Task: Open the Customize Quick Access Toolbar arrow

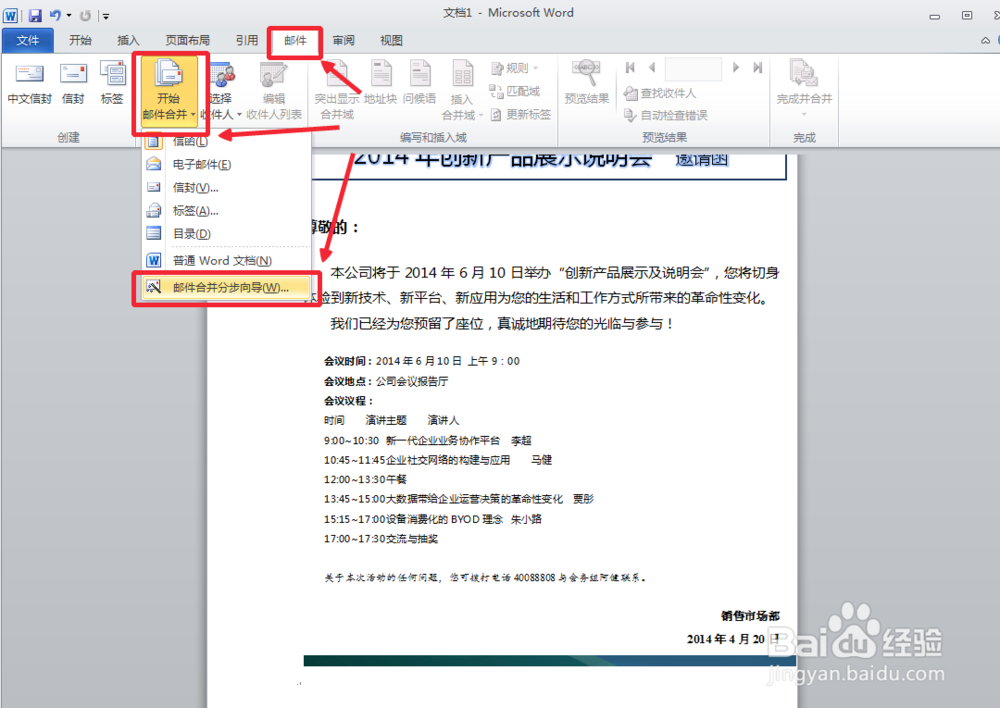Action: [x=106, y=16]
